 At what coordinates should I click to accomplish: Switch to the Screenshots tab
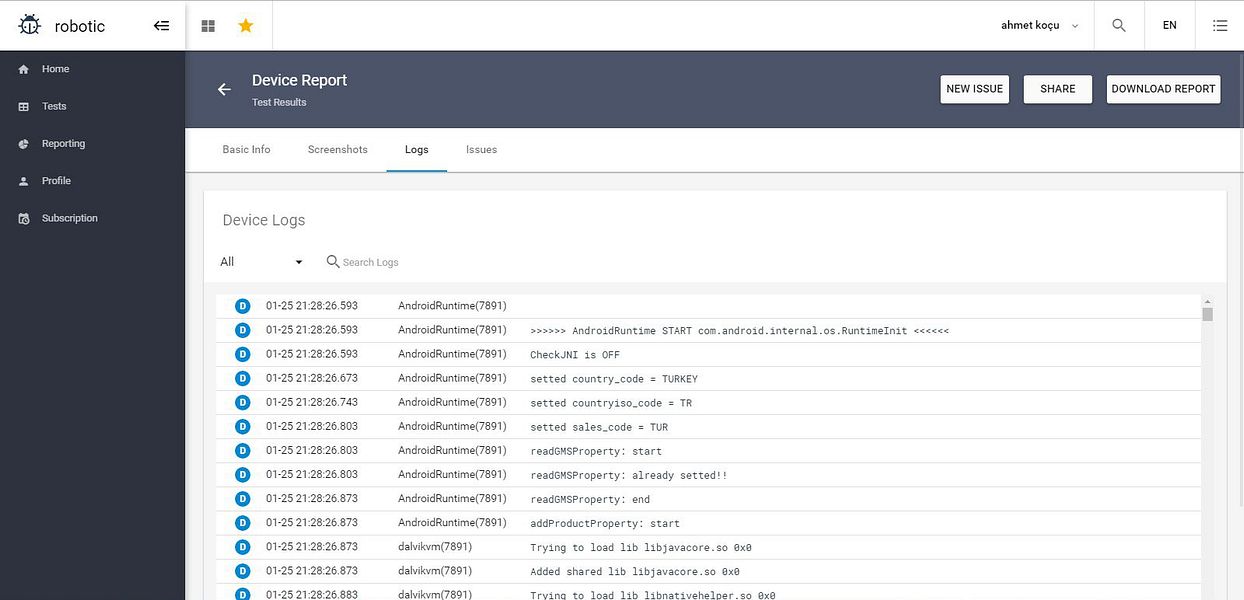(338, 150)
